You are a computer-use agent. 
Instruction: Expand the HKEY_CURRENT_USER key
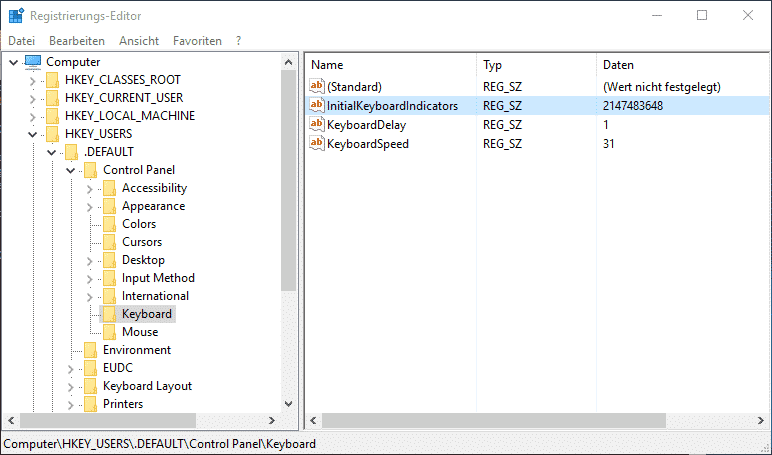pyautogui.click(x=32, y=98)
